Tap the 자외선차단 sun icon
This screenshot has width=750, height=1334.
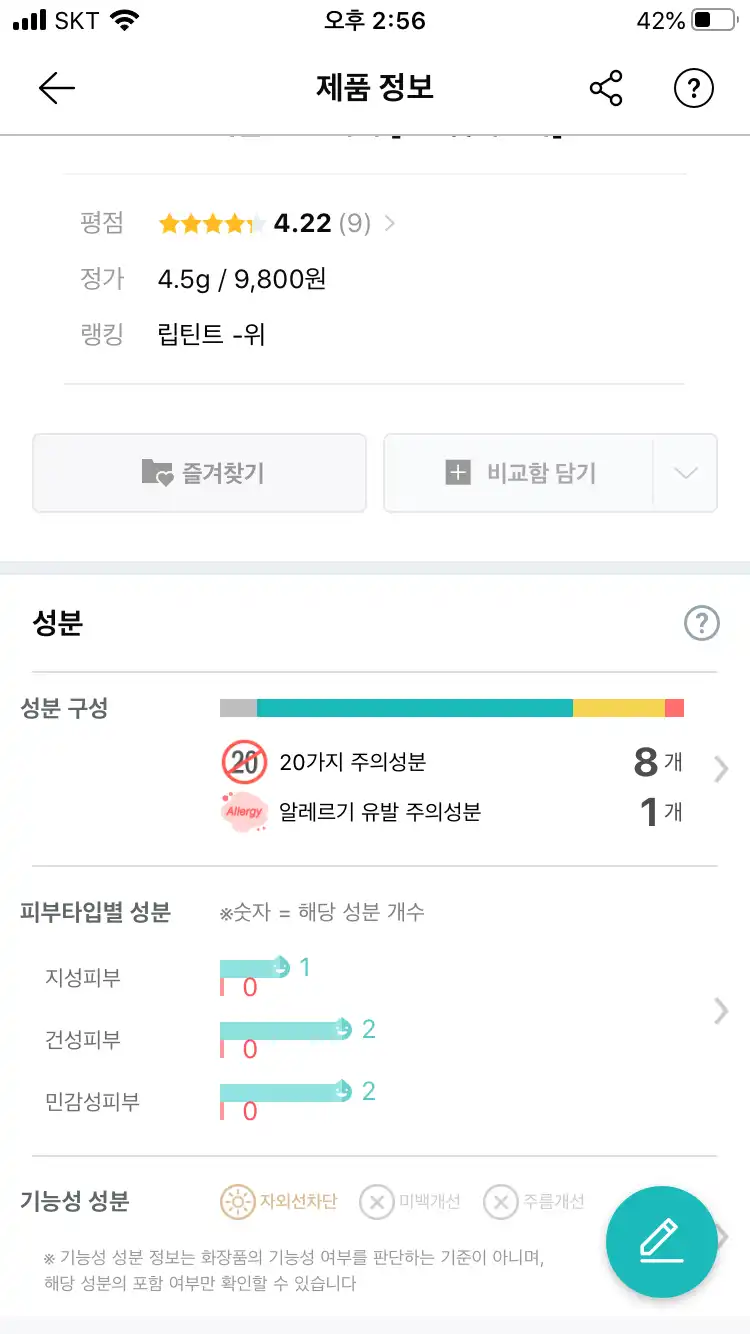tap(238, 1202)
